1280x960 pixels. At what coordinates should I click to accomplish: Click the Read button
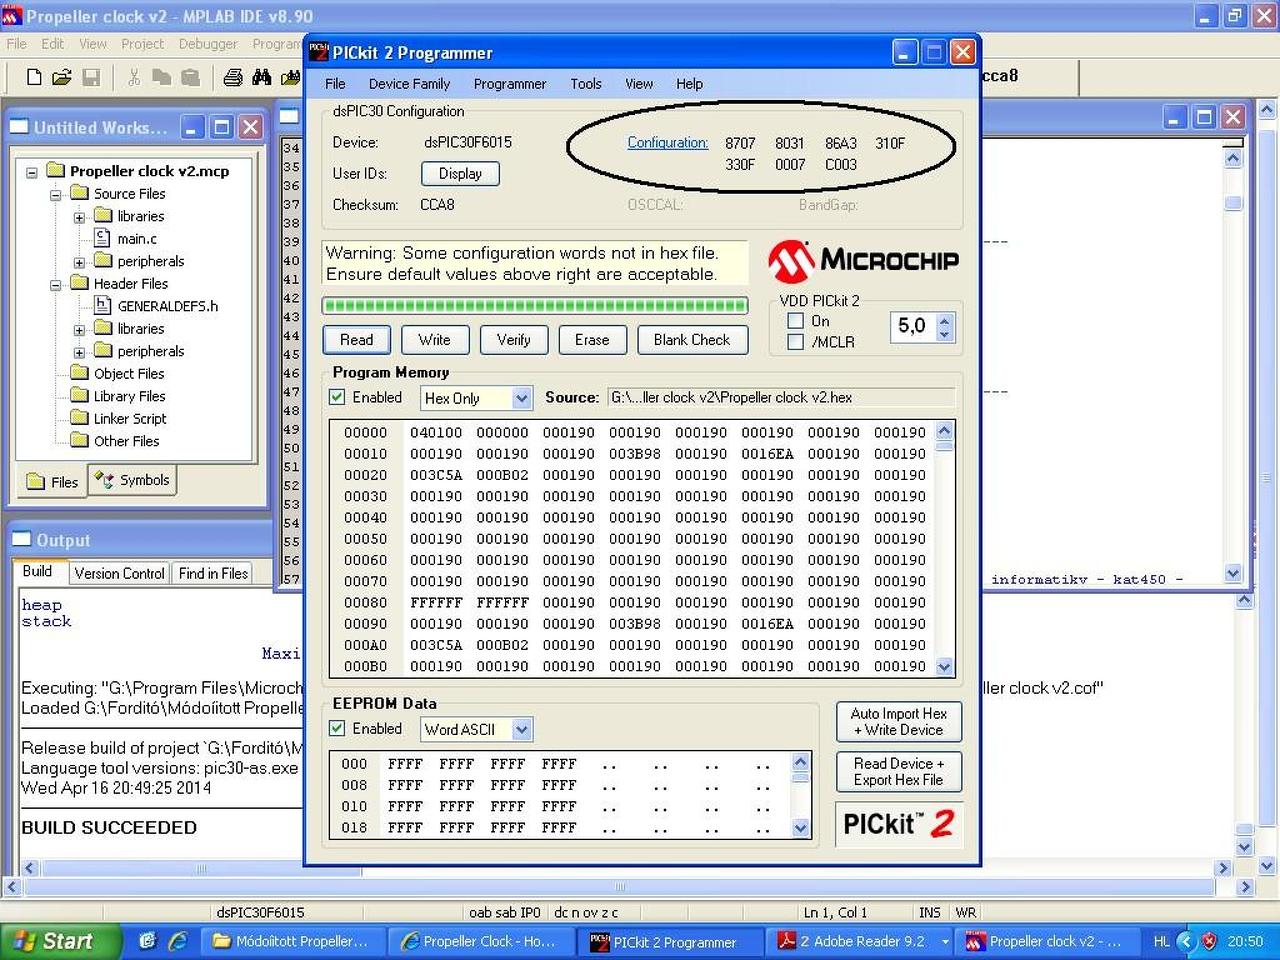pos(356,340)
